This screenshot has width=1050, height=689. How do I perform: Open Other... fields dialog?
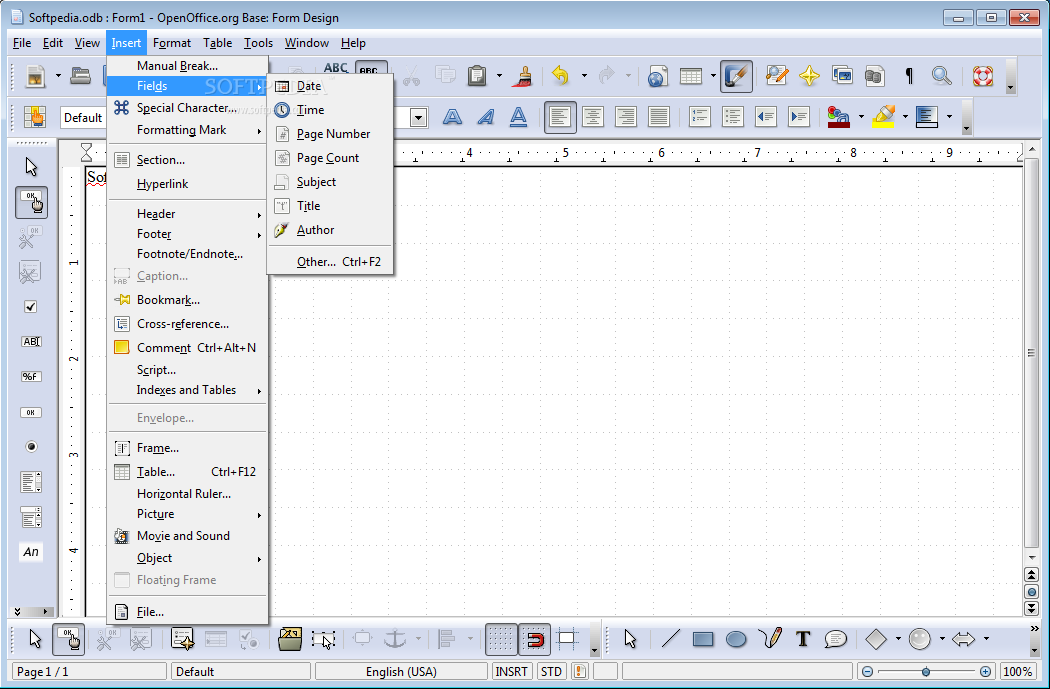(x=329, y=262)
